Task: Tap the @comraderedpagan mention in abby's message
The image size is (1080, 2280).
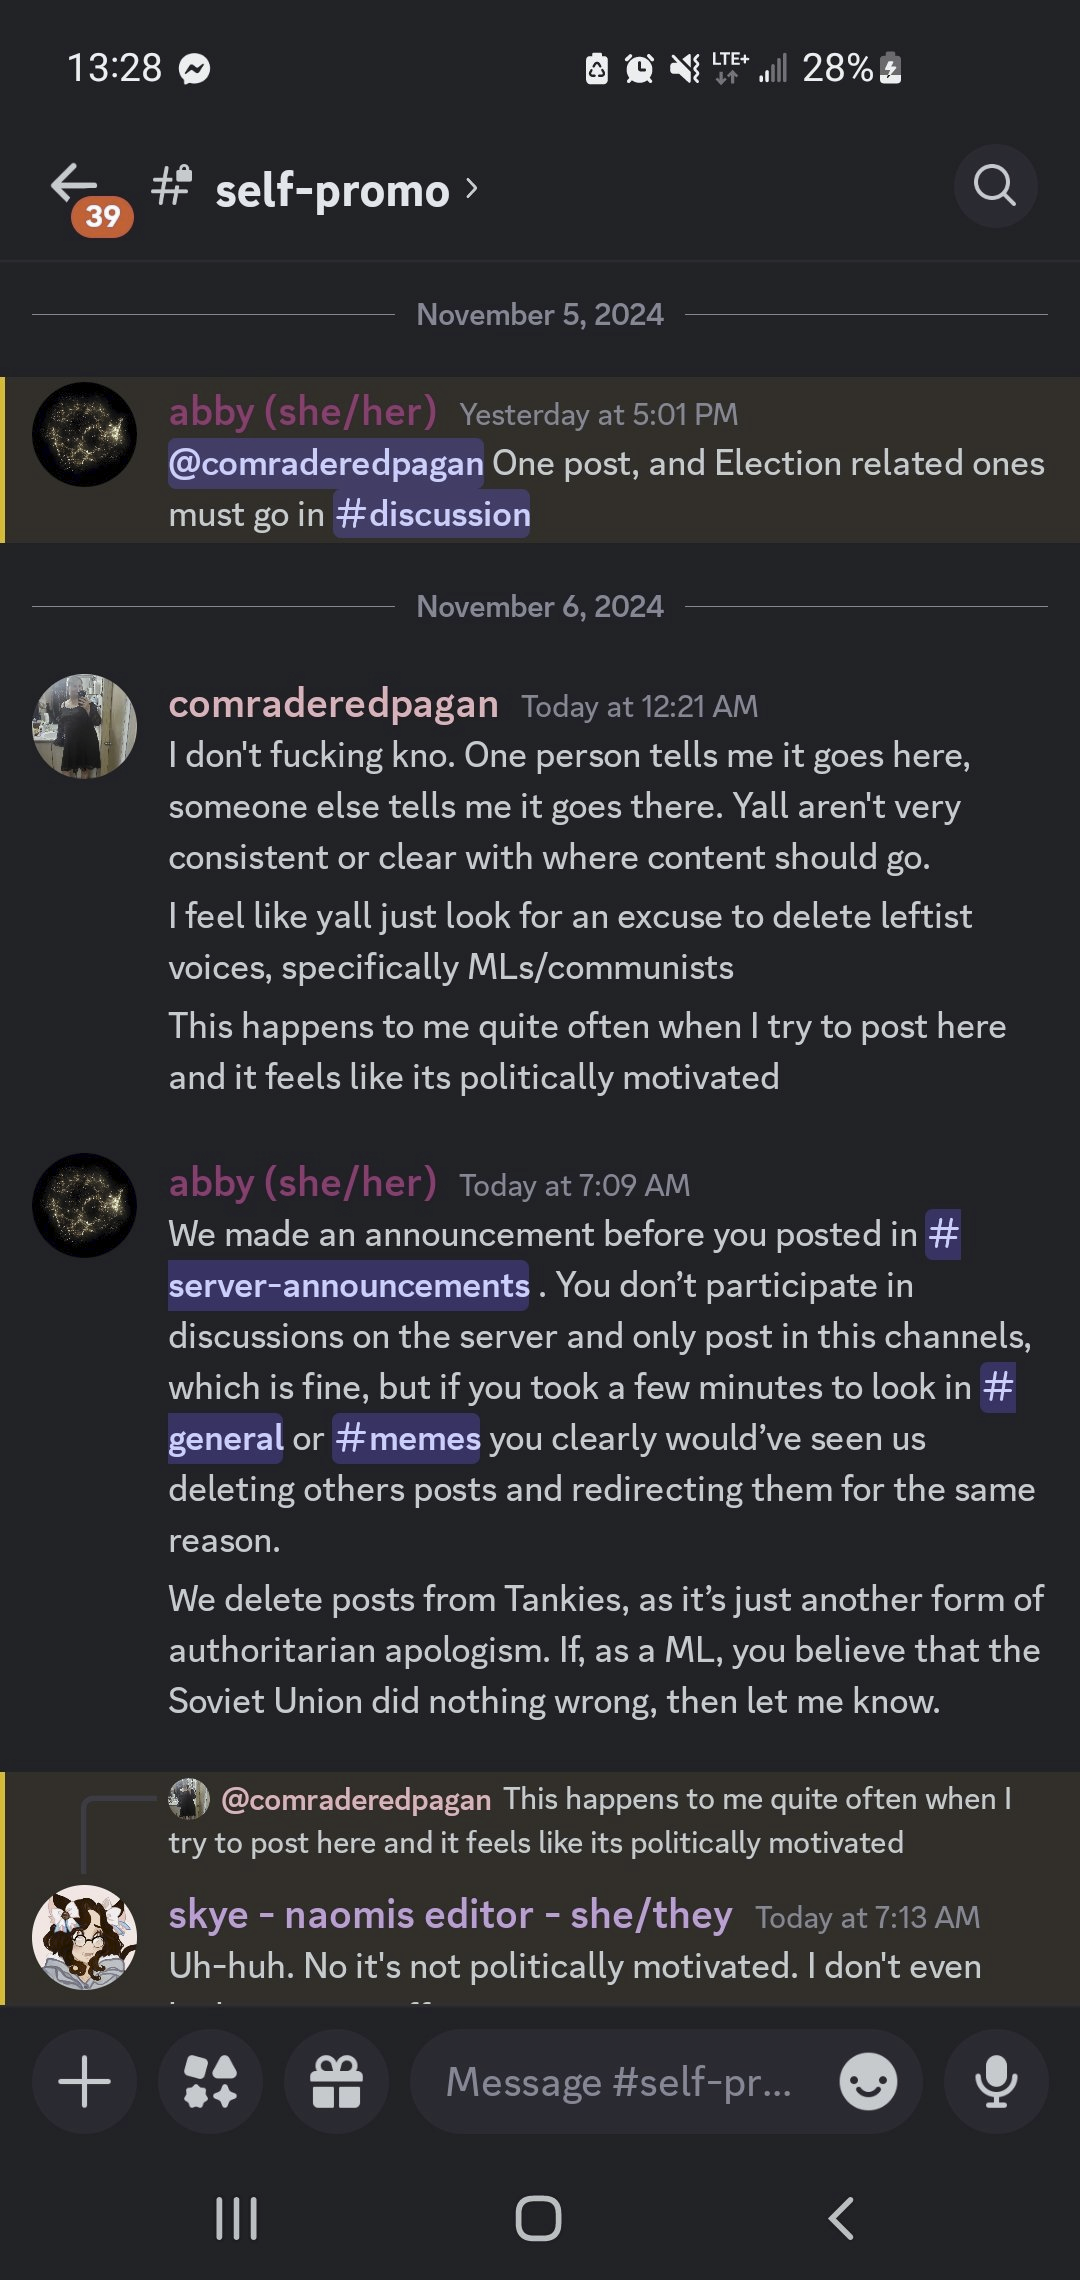Action: pyautogui.click(x=326, y=463)
